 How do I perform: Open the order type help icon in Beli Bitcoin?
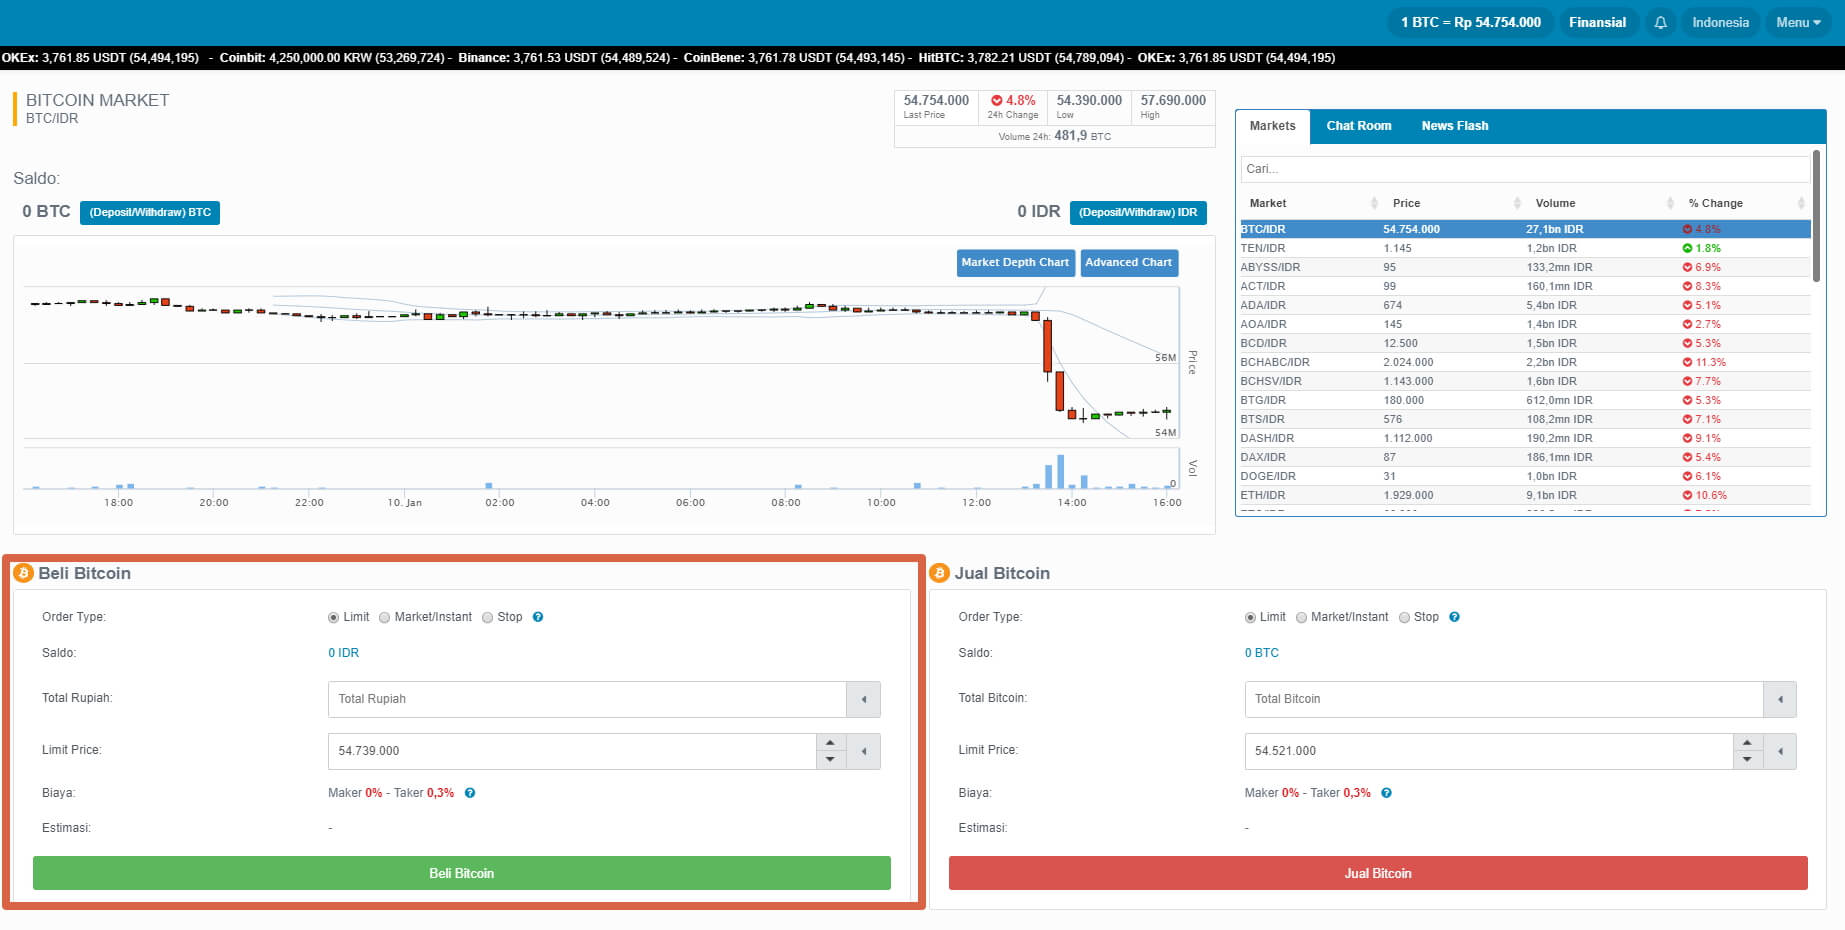[538, 617]
